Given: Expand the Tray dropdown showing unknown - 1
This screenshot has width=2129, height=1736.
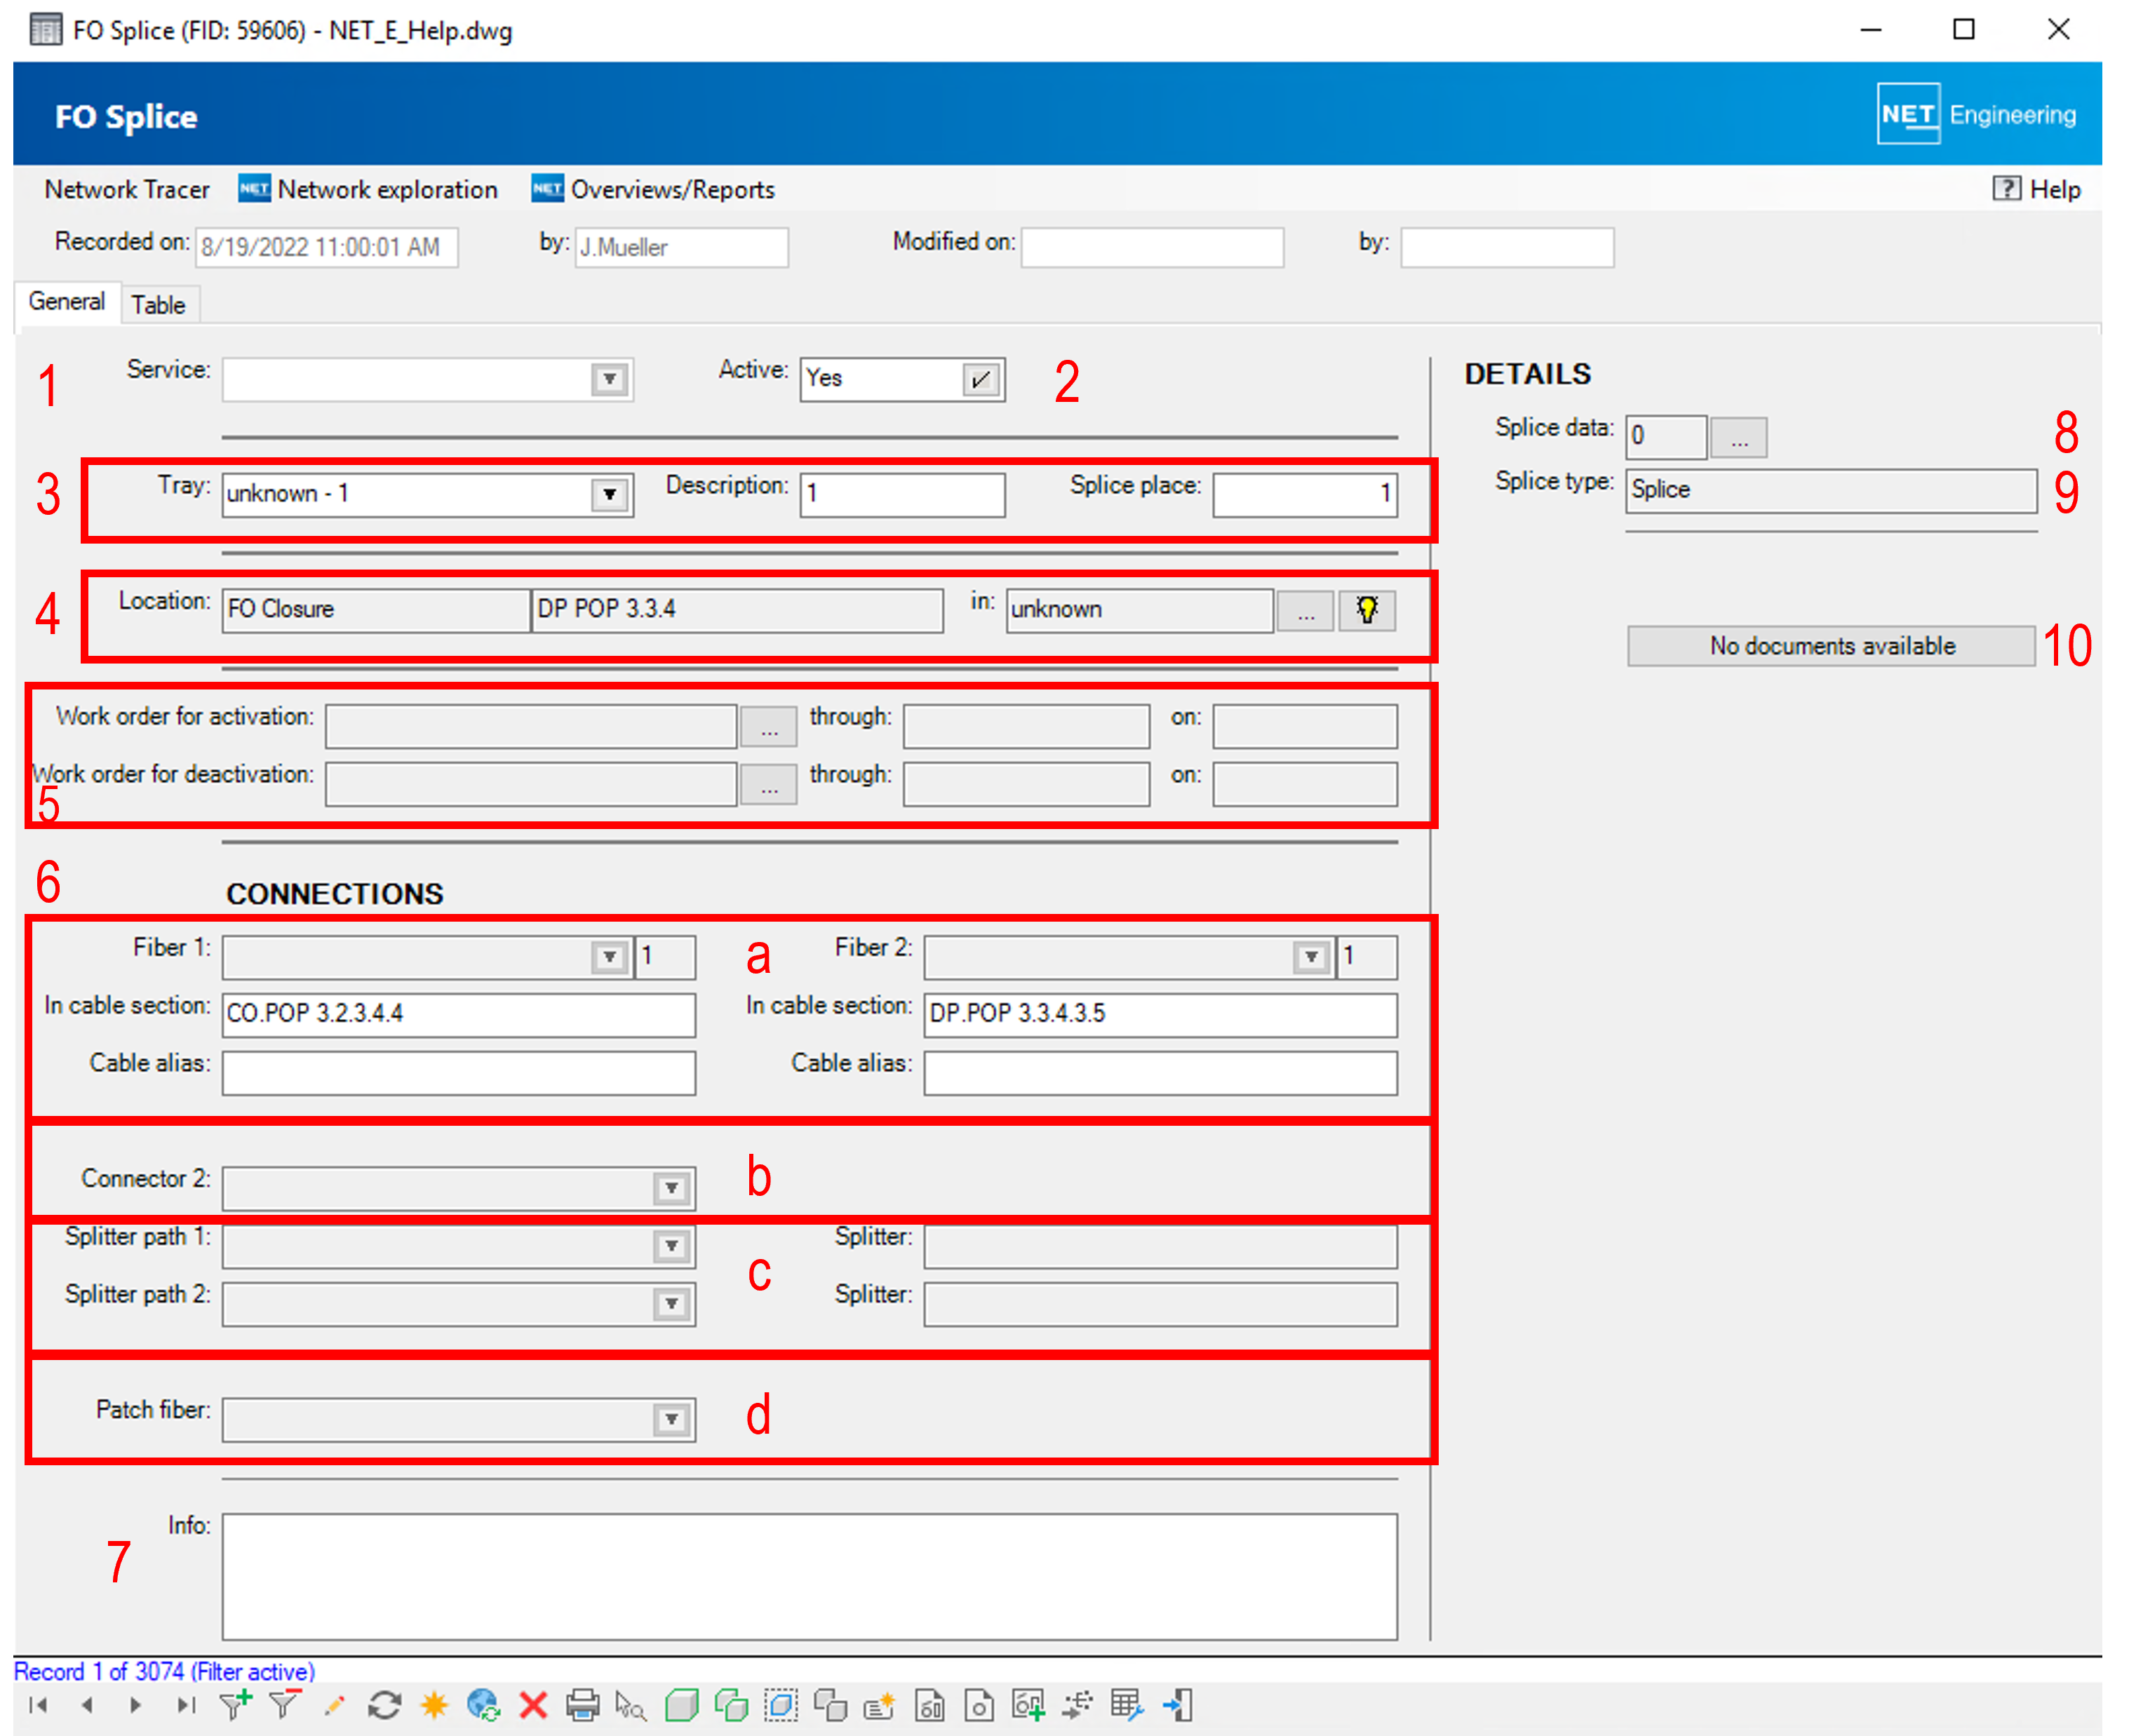Looking at the screenshot, I should click(609, 495).
